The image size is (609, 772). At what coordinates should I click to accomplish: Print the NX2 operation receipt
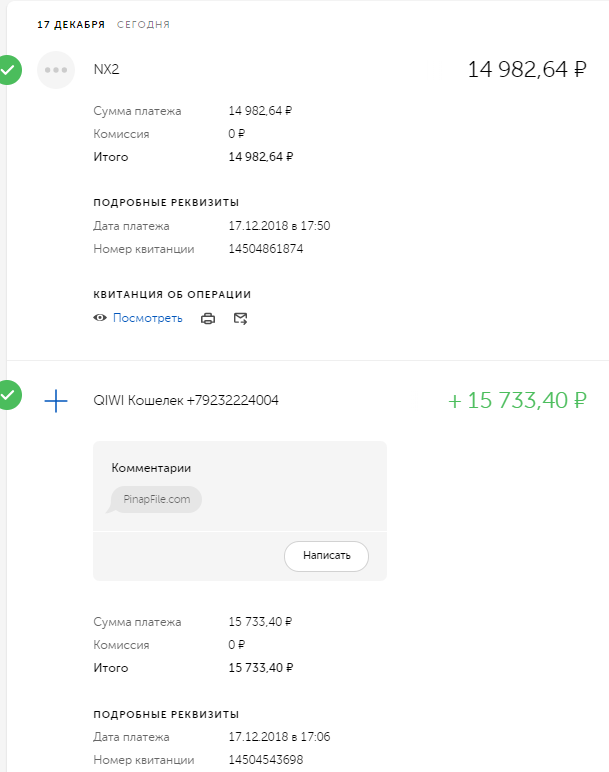click(208, 319)
